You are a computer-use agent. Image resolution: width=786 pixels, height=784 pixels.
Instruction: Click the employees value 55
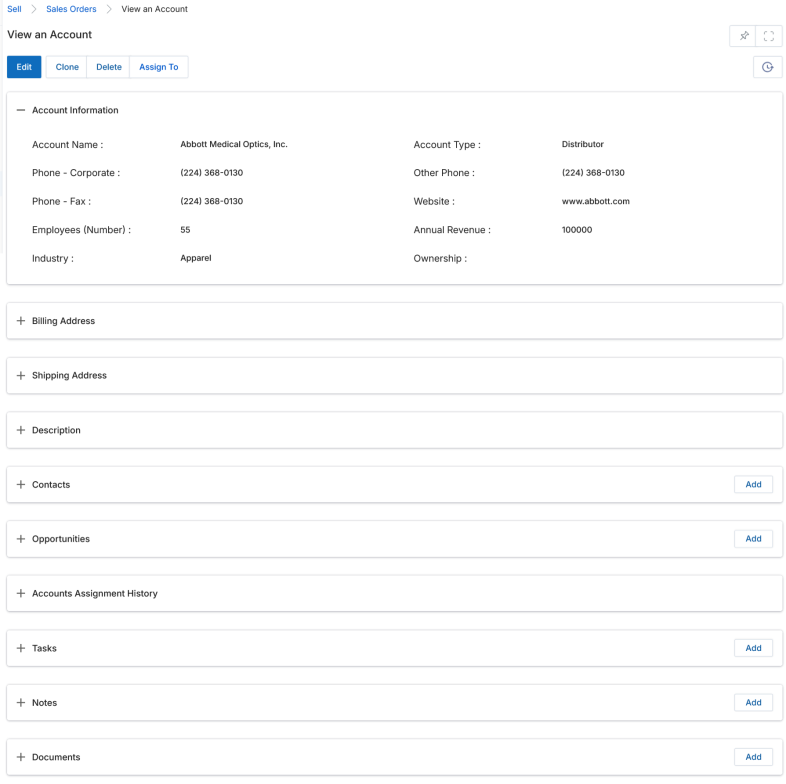pos(185,230)
